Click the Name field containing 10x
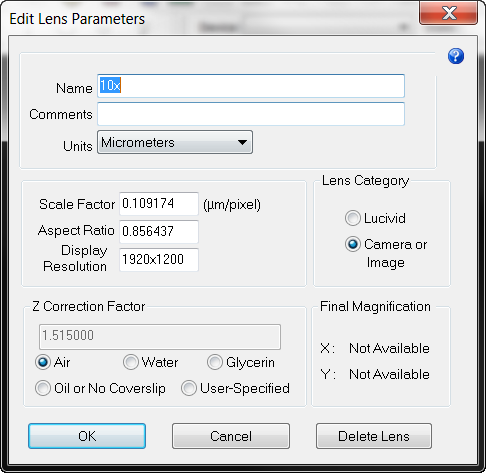The image size is (486, 473). (251, 86)
